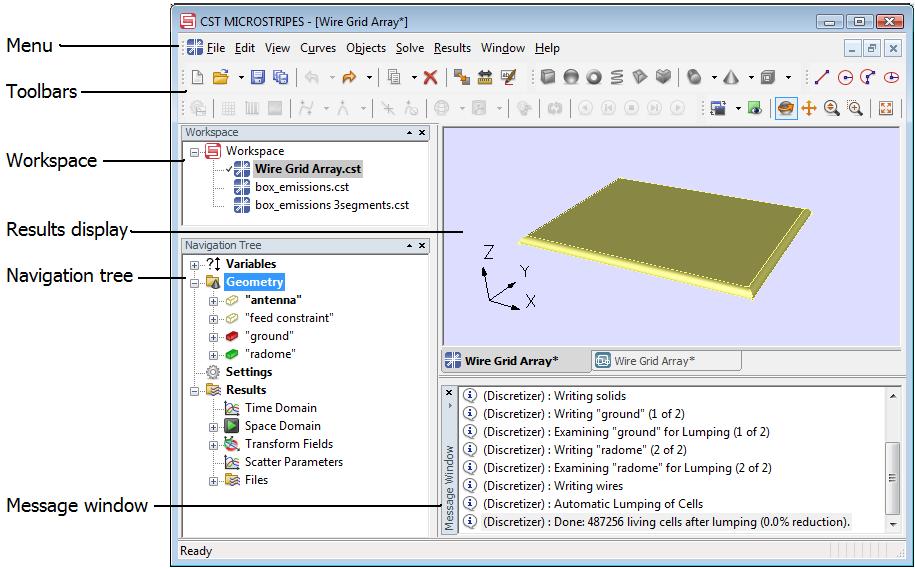
Task: Click the extruded polygon solid icon
Action: pos(663,77)
